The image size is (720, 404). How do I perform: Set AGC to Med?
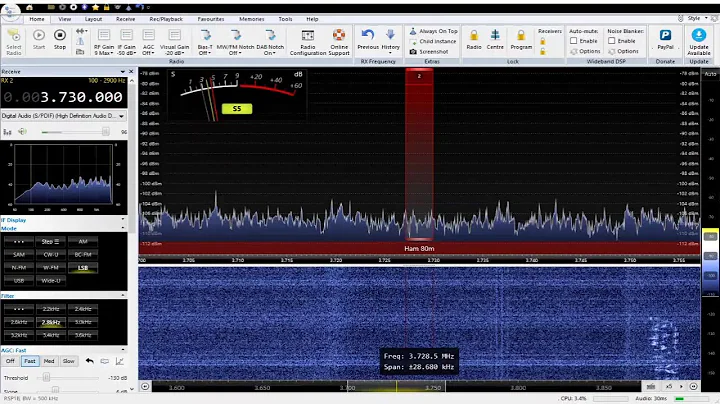pos(49,361)
